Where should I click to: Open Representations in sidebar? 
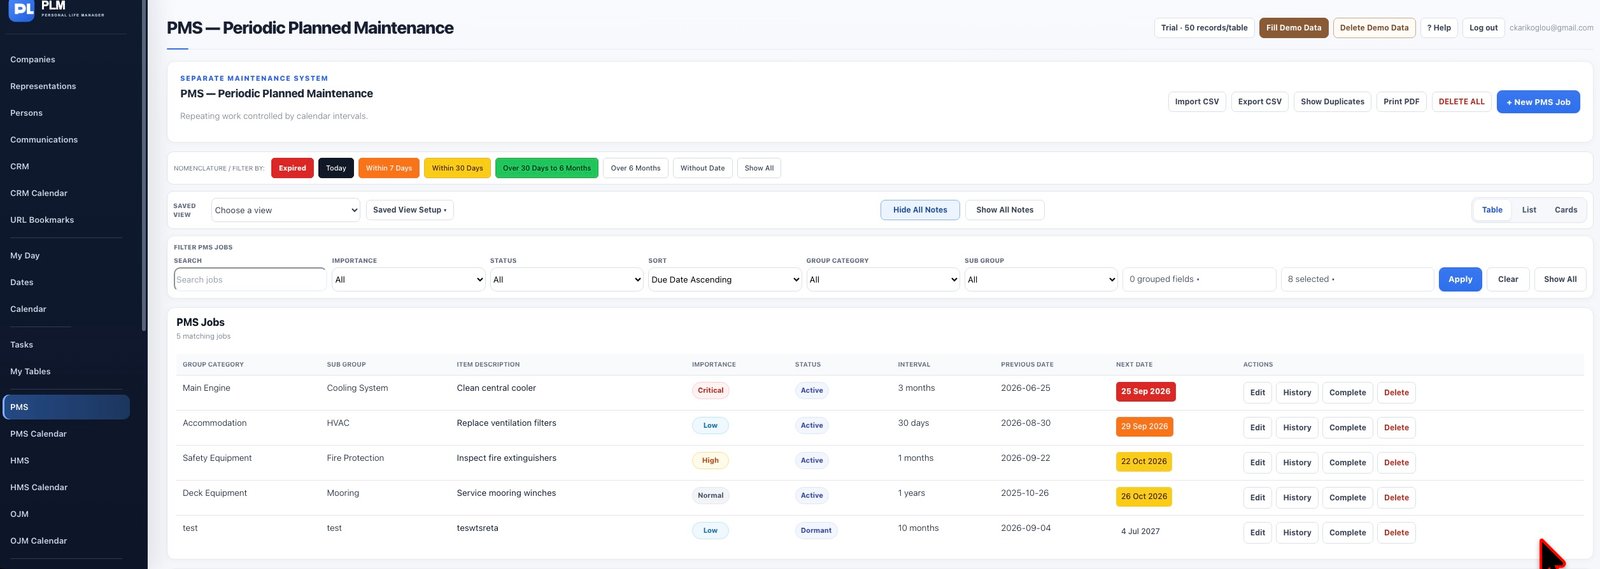click(43, 87)
